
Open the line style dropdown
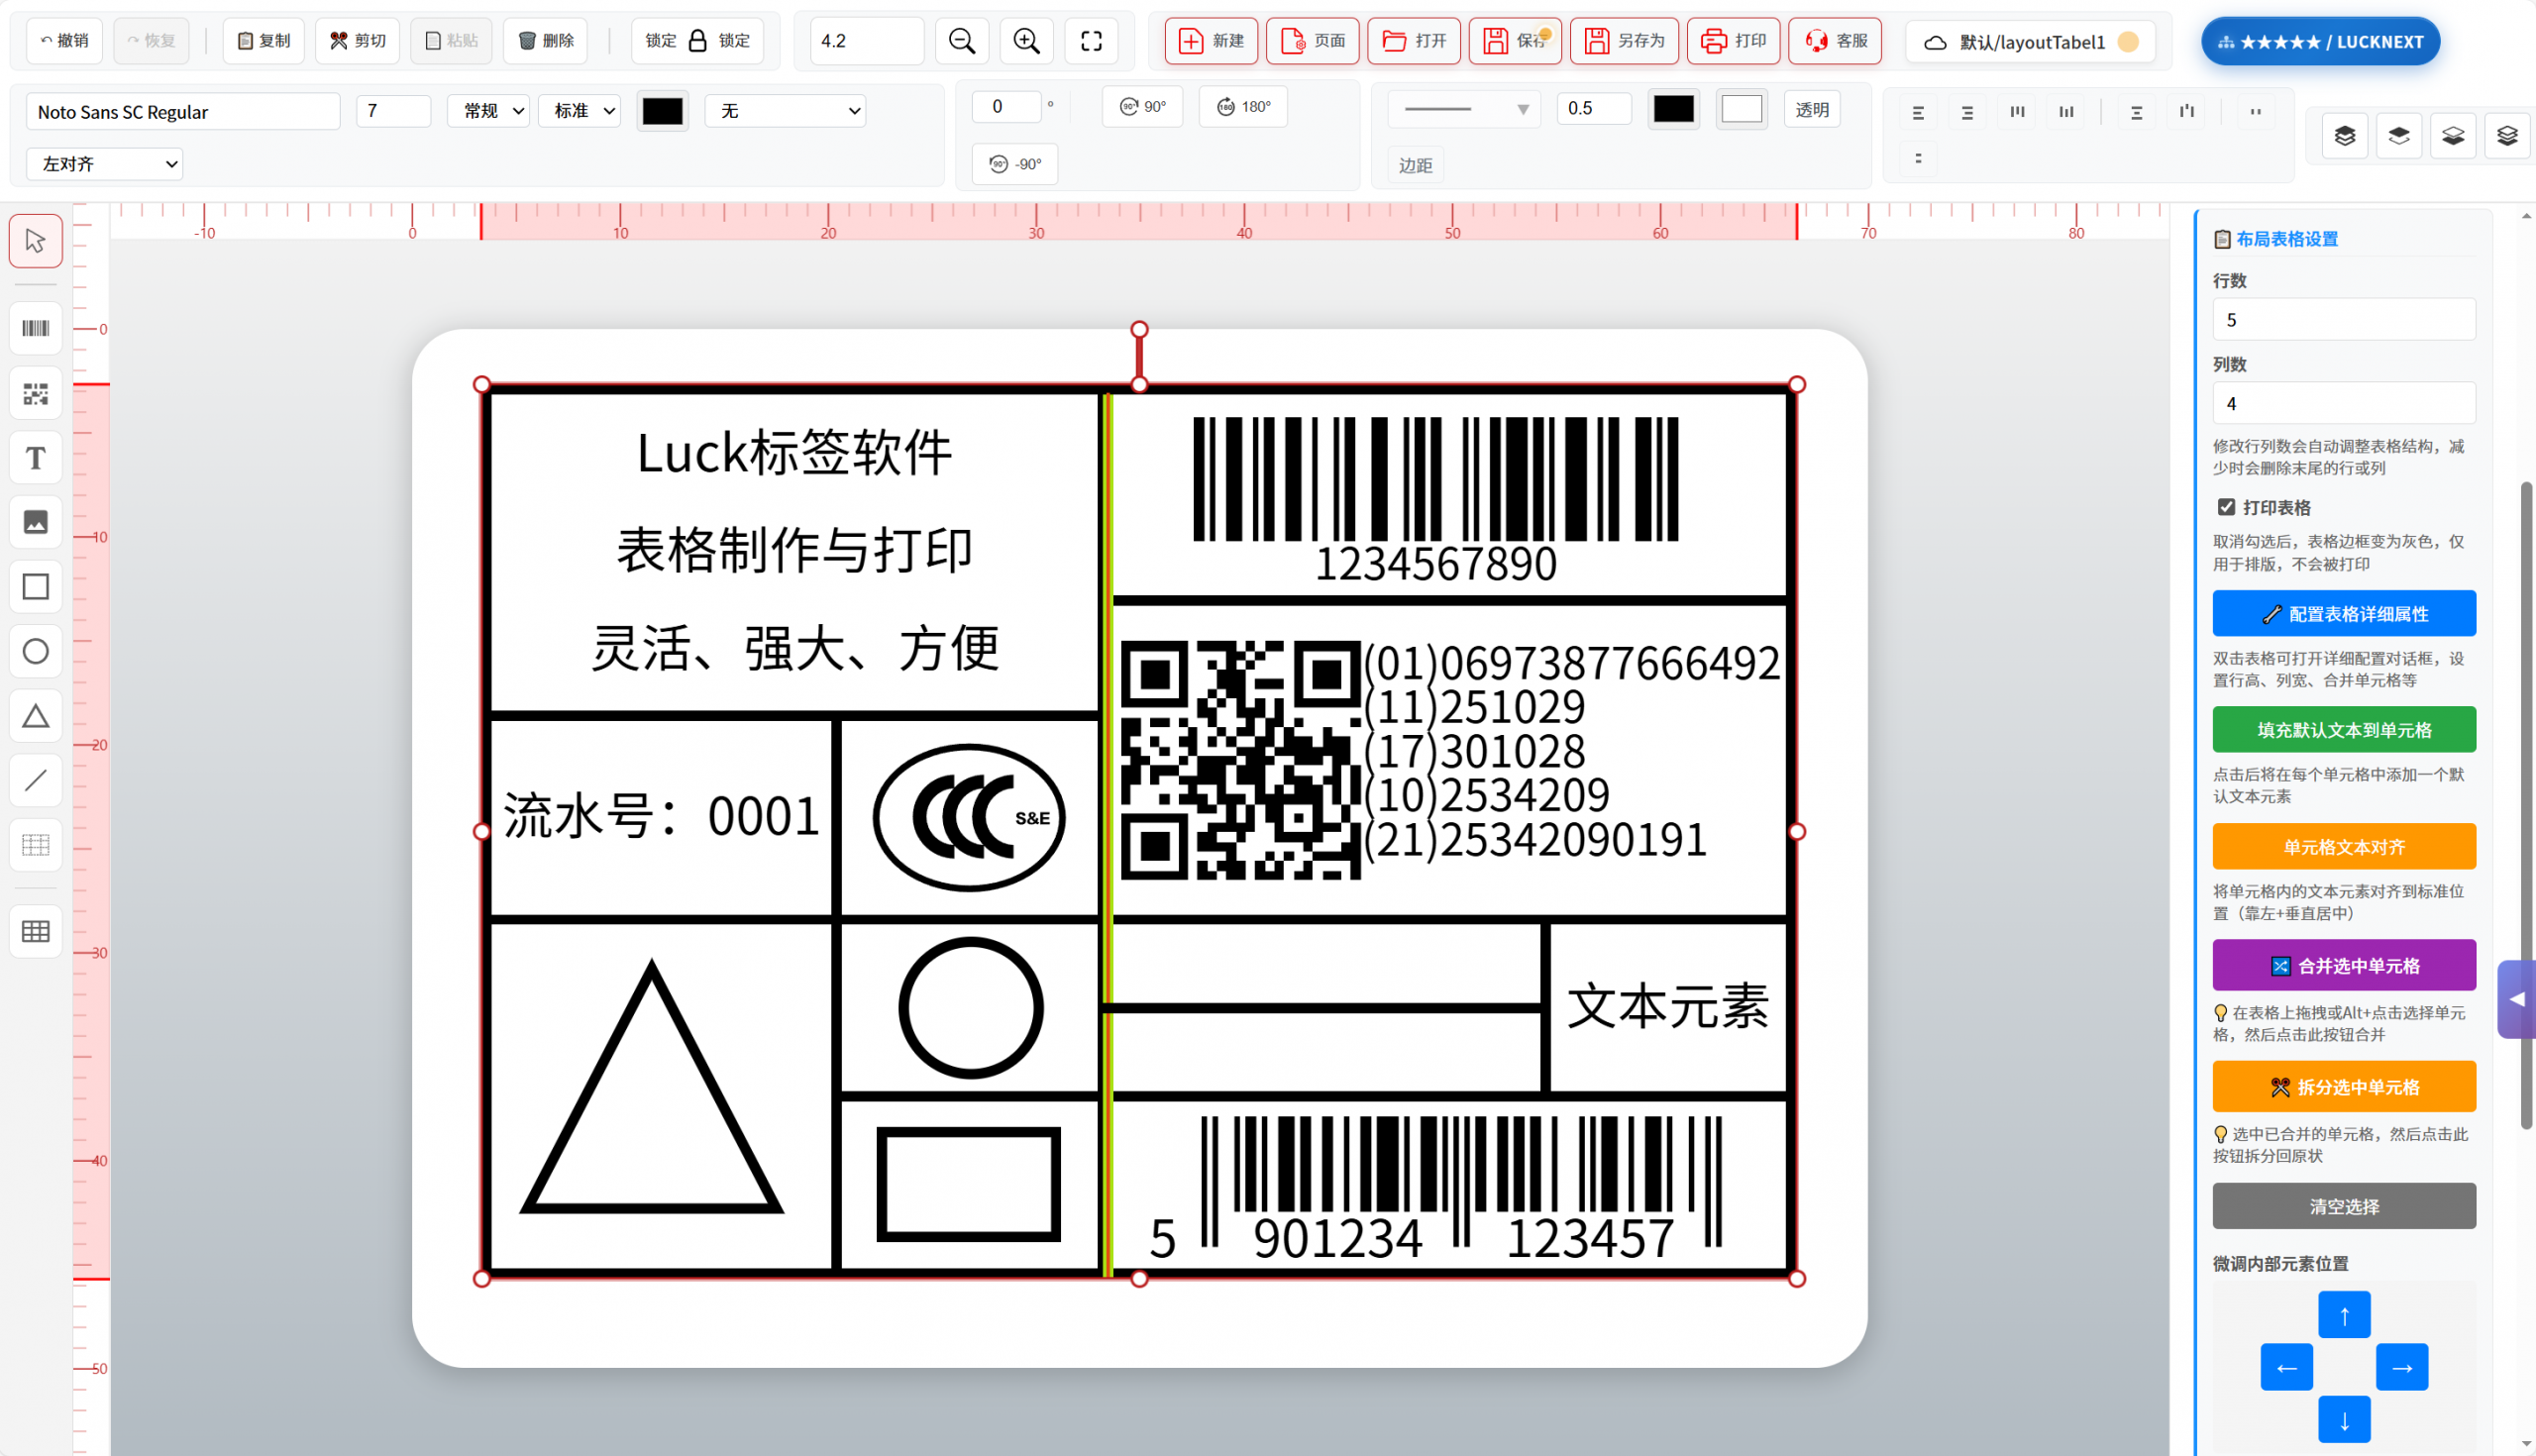click(x=1463, y=108)
